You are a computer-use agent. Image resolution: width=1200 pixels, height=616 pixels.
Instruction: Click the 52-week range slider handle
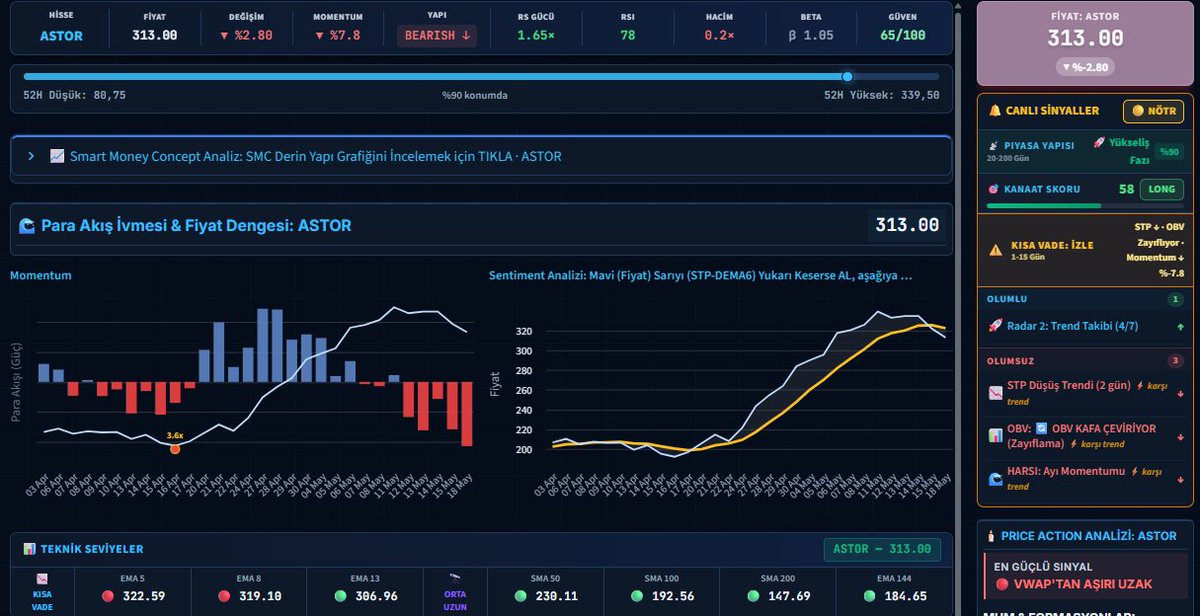[847, 76]
